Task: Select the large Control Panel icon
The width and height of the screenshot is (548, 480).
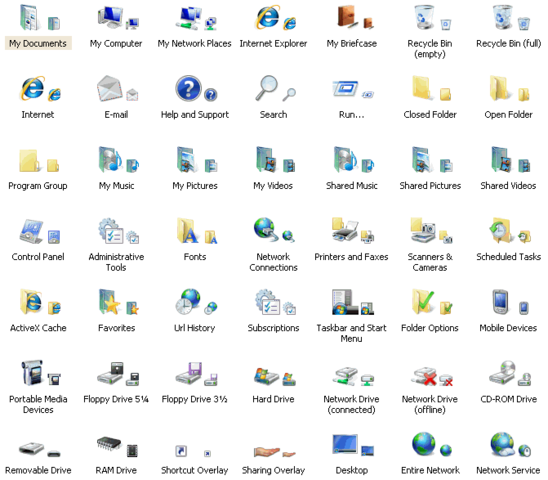Action: (31, 231)
